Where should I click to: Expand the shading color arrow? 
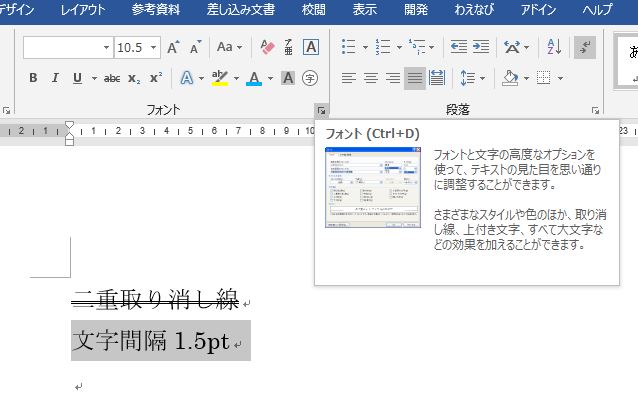coord(527,78)
